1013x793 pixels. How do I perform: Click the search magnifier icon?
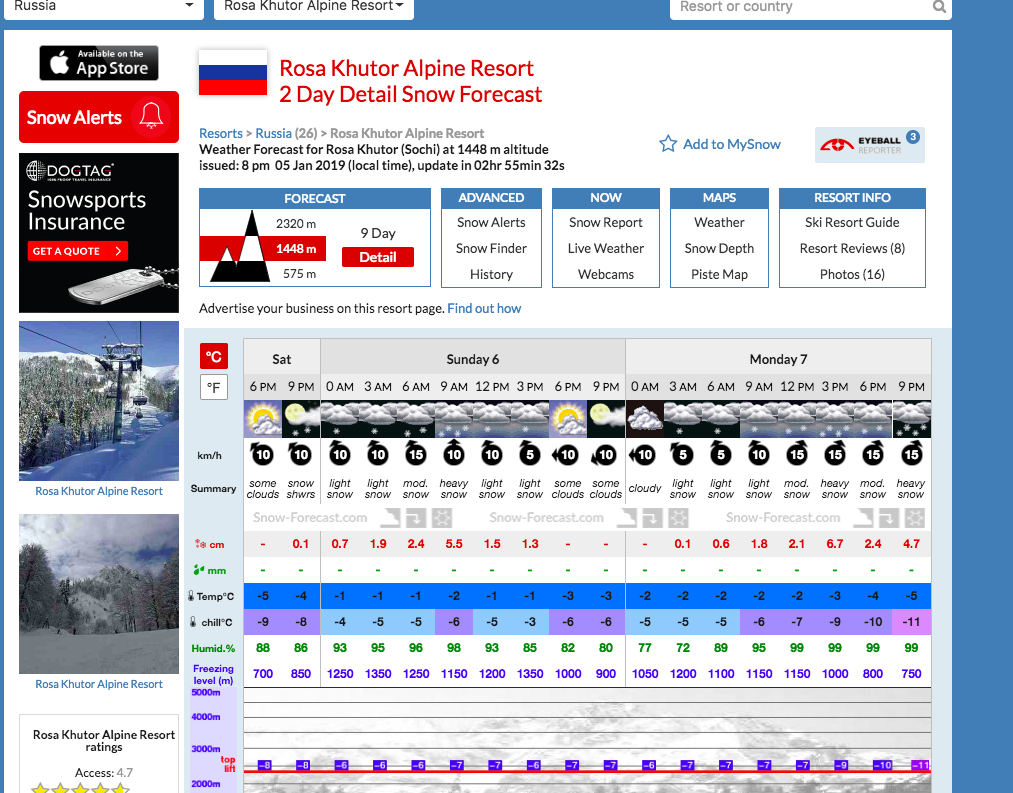coord(939,6)
